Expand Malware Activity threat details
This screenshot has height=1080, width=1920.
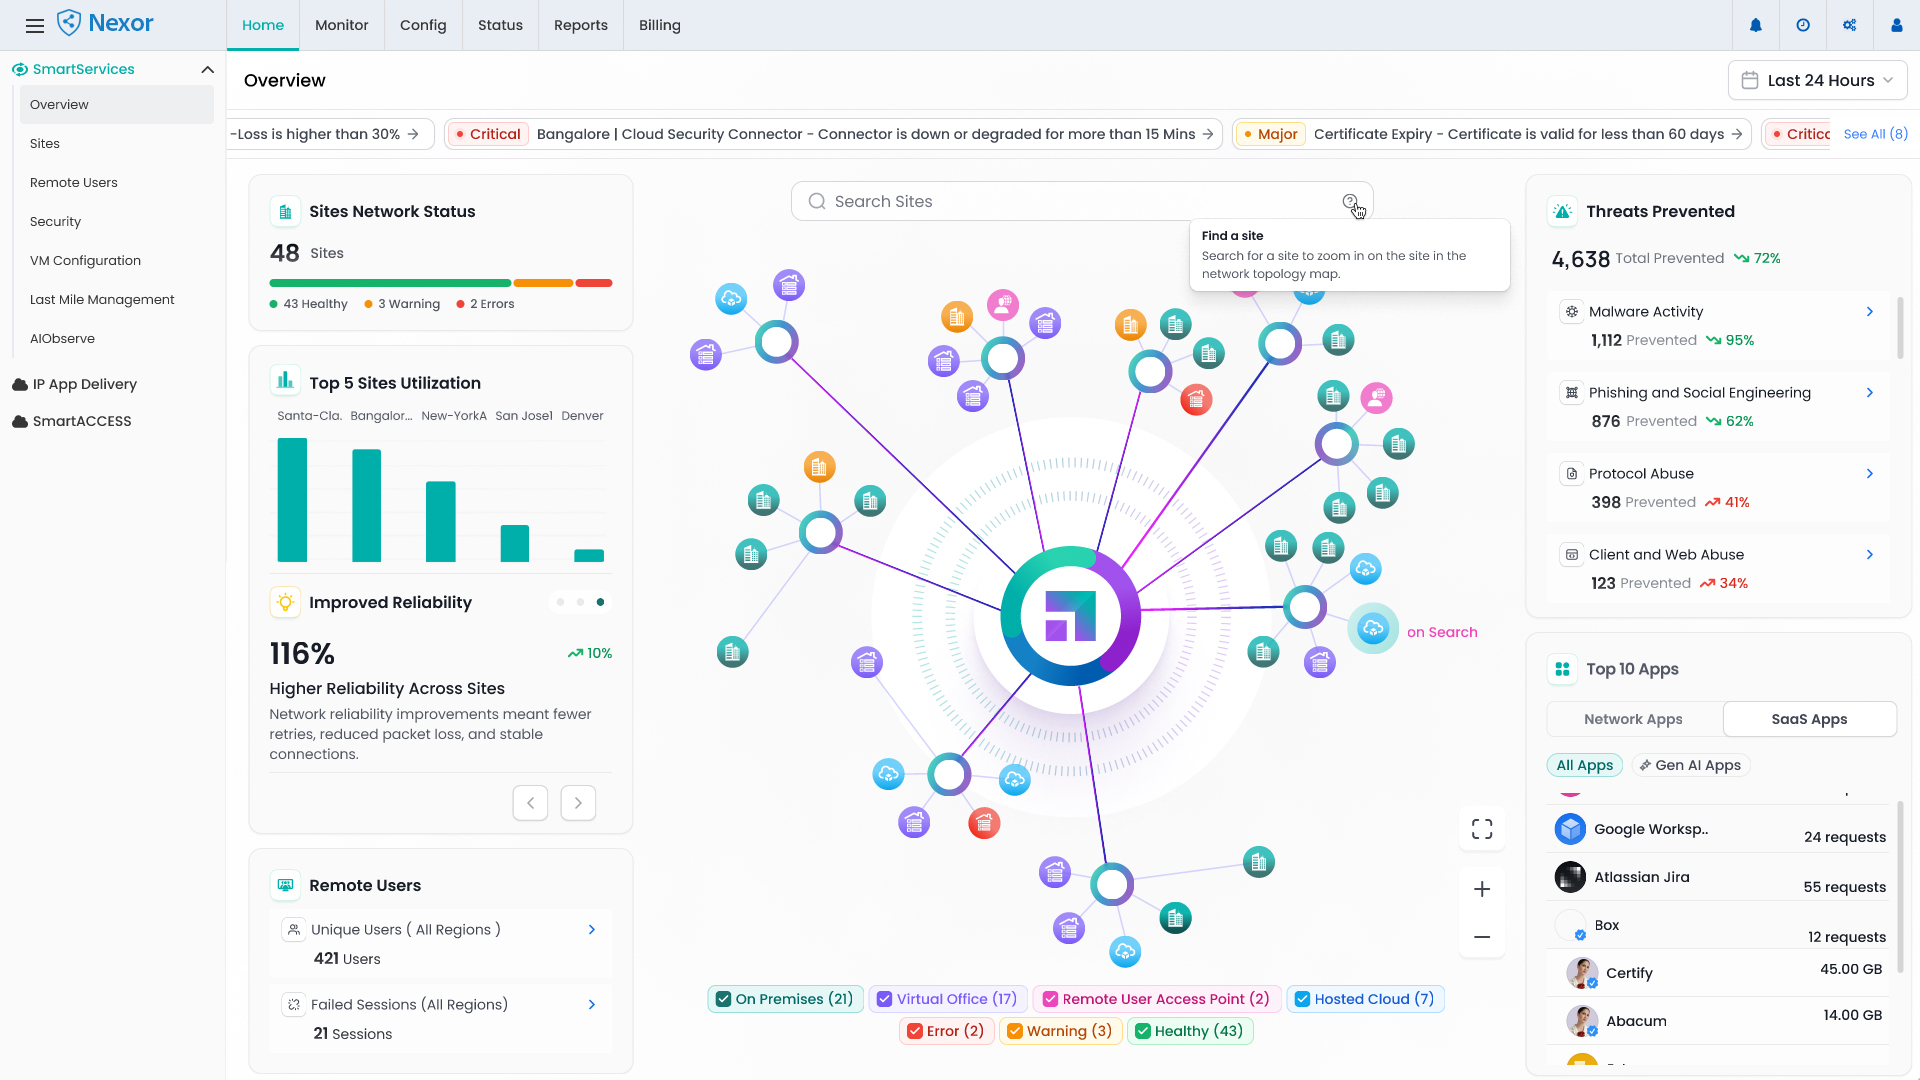(x=1869, y=312)
